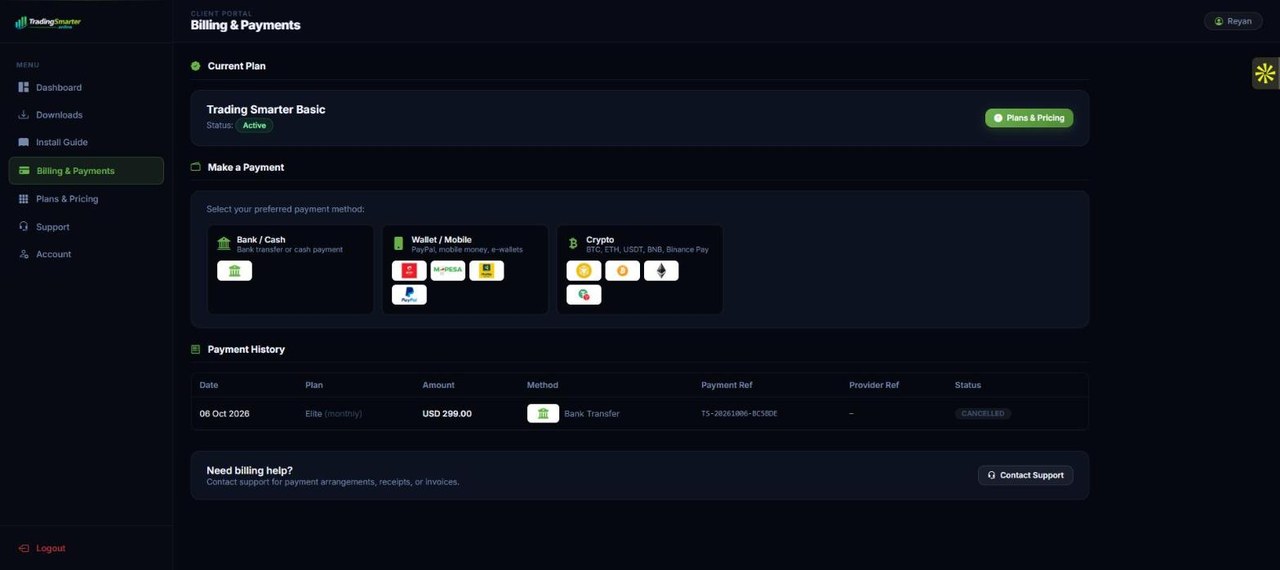Choose the orange Bitcoin logo
This screenshot has height=570, width=1280.
tap(622, 271)
